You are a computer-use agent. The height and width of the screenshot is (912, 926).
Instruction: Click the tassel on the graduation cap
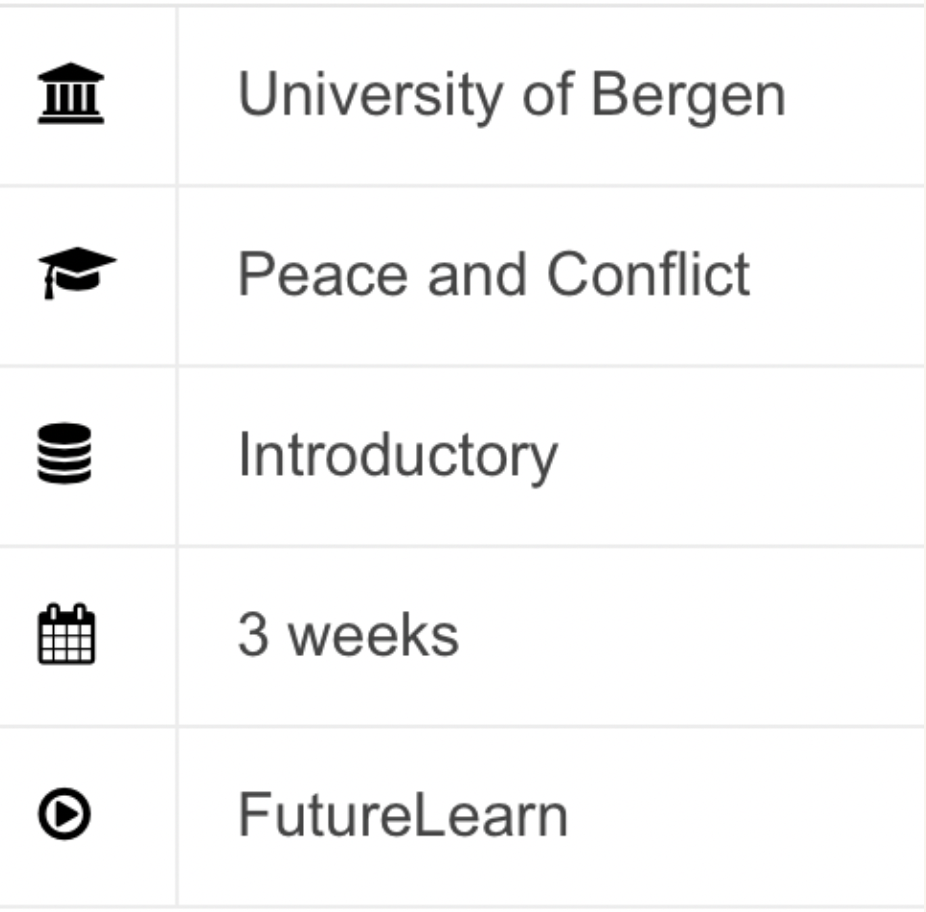[49, 284]
